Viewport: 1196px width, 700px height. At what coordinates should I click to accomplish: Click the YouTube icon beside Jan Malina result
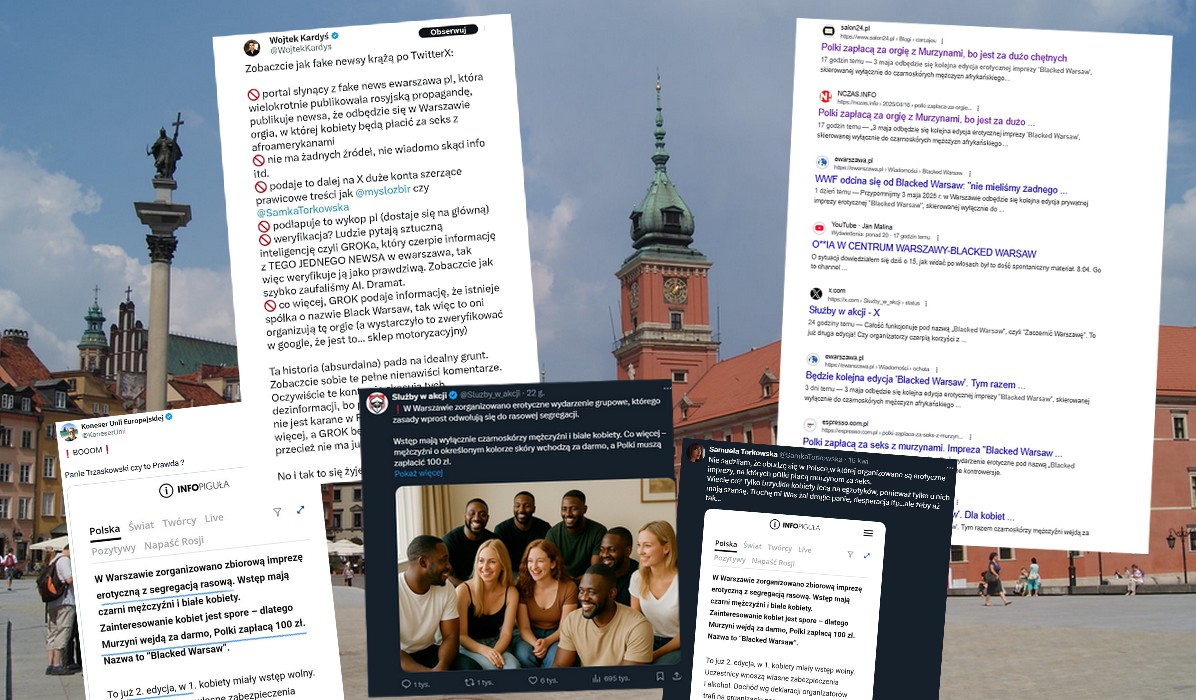[x=820, y=228]
